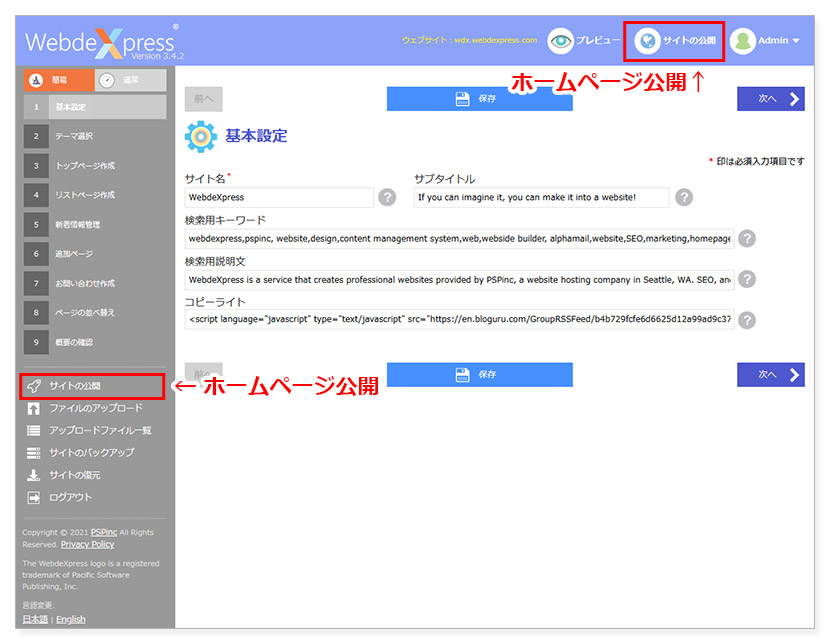Viewport: 830px width, 644px height.
Task: Click the chevron arrow in top 次へ button
Action: [x=794, y=99]
